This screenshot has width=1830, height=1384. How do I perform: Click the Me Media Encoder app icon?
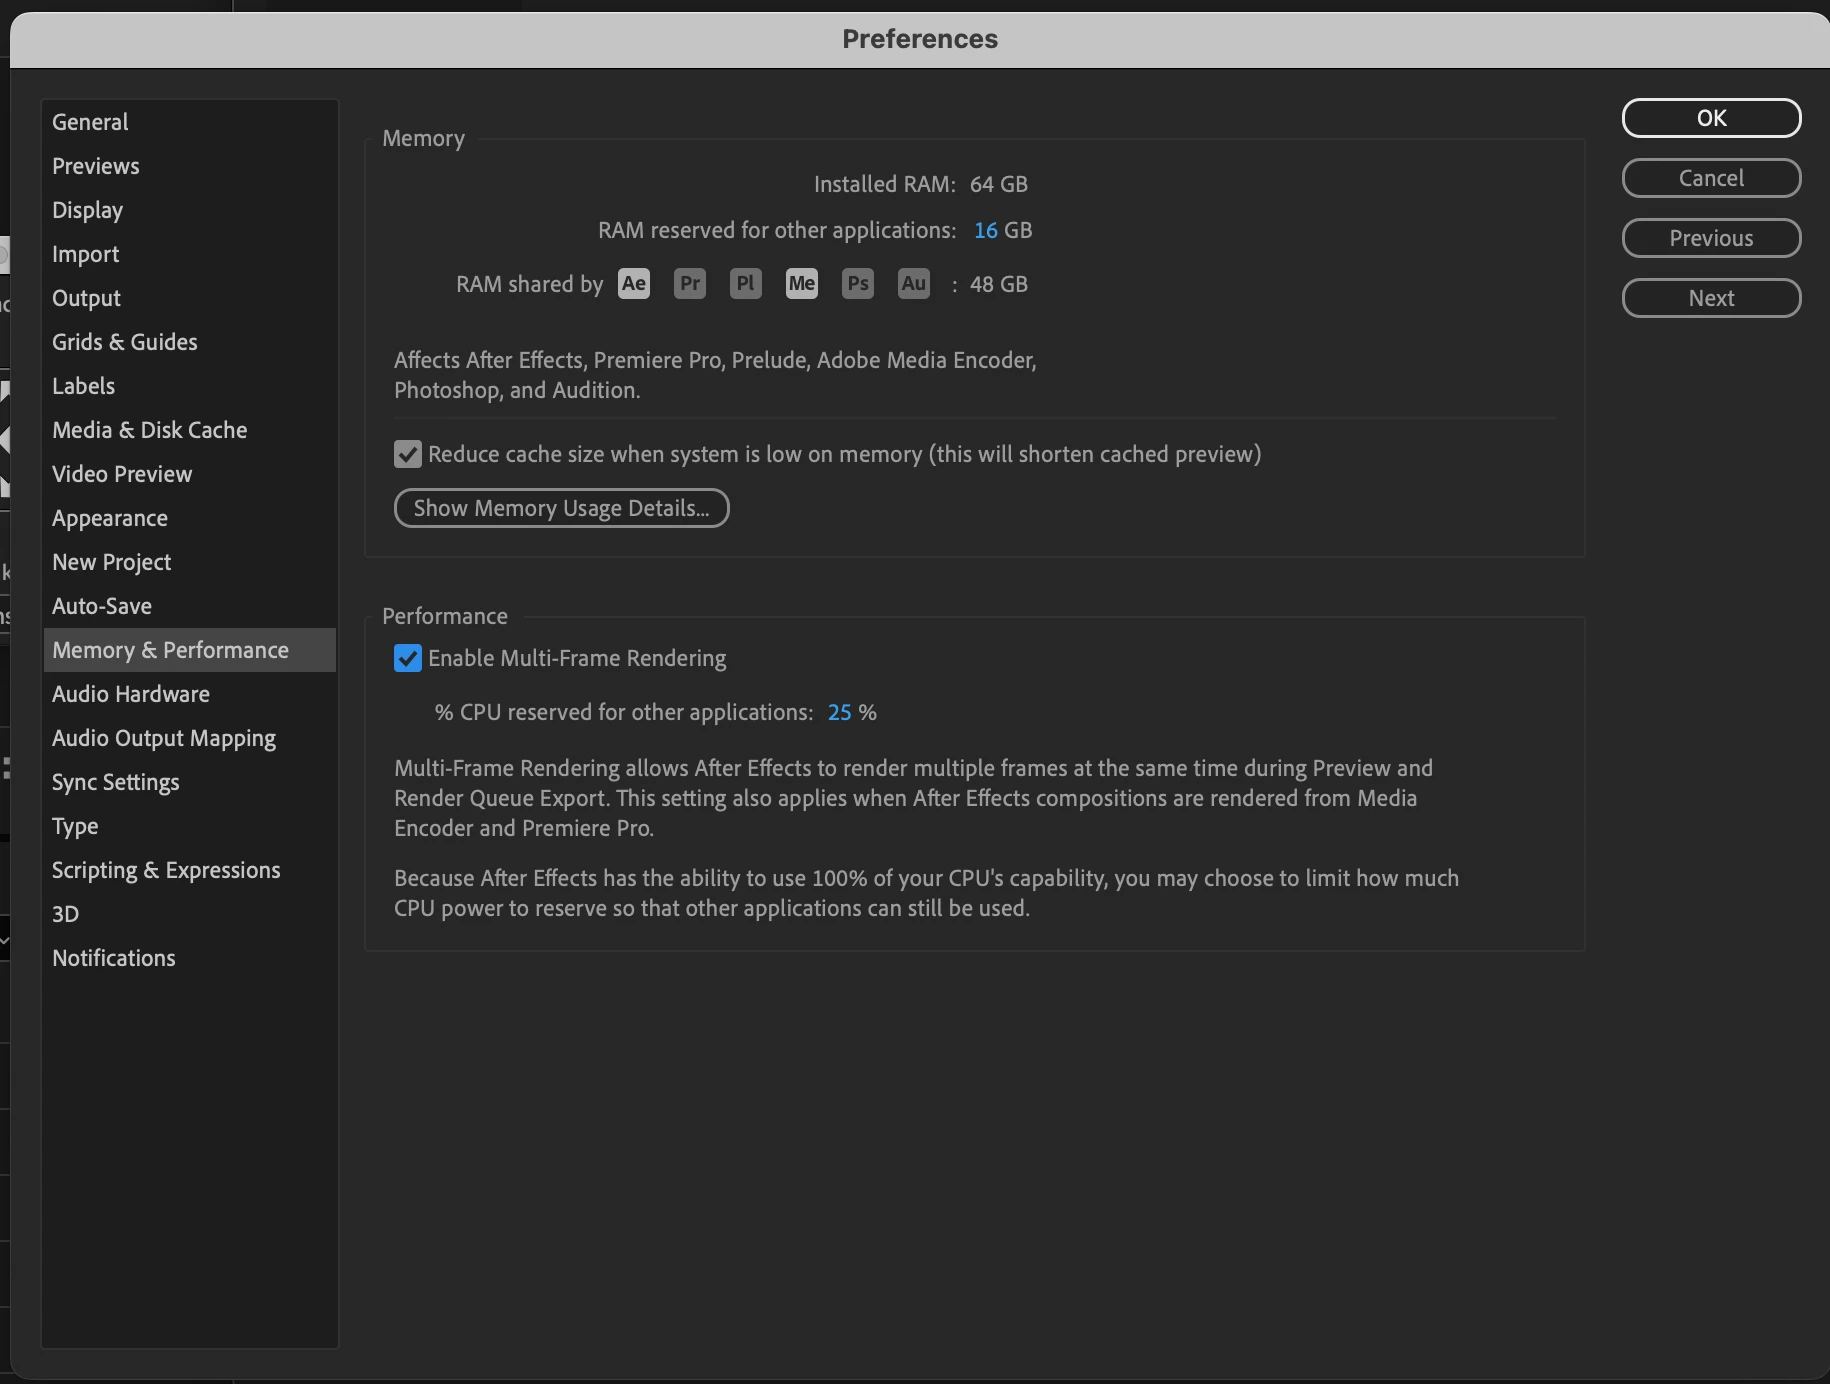pyautogui.click(x=802, y=284)
